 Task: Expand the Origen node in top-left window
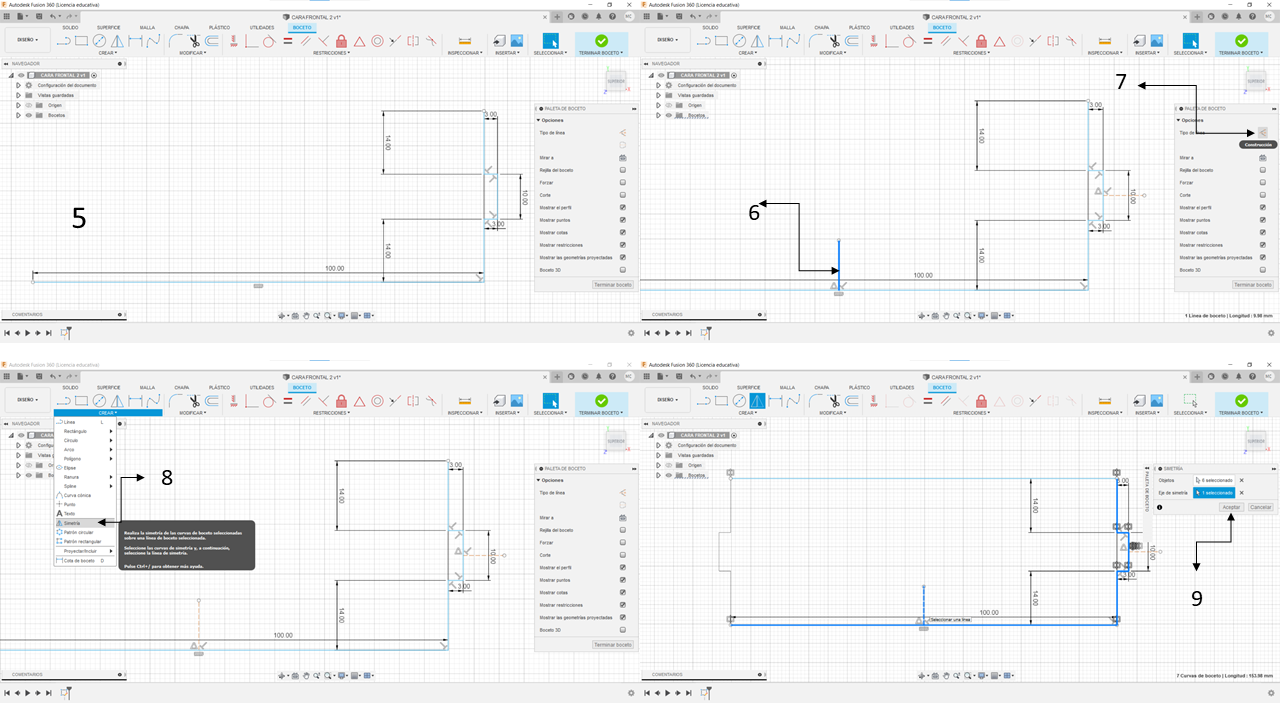[x=18, y=105]
